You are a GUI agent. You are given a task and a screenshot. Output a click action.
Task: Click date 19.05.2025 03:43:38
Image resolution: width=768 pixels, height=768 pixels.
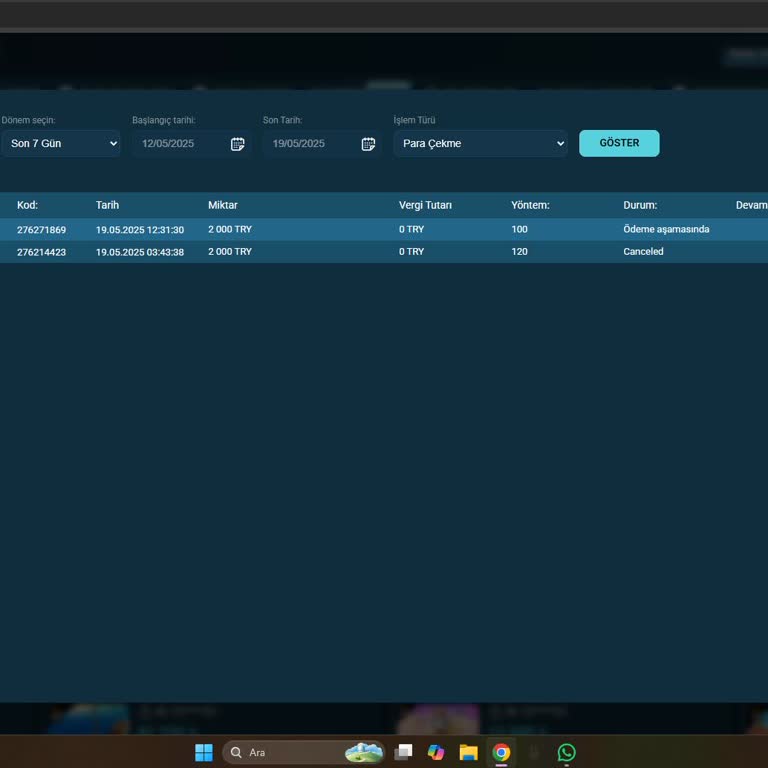140,252
